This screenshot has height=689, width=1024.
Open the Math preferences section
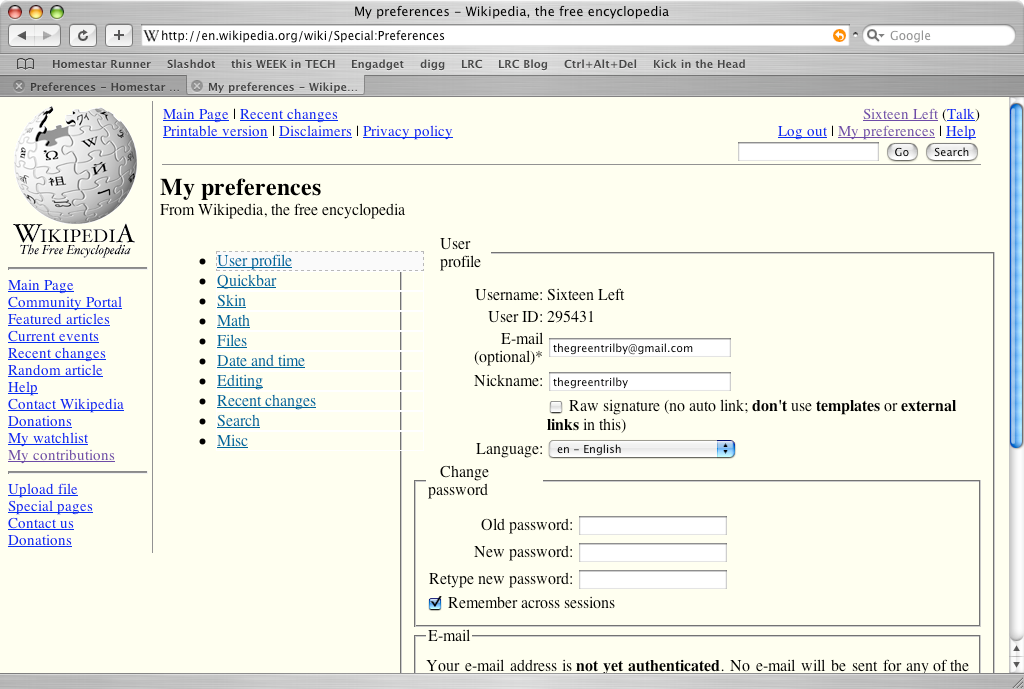point(233,321)
